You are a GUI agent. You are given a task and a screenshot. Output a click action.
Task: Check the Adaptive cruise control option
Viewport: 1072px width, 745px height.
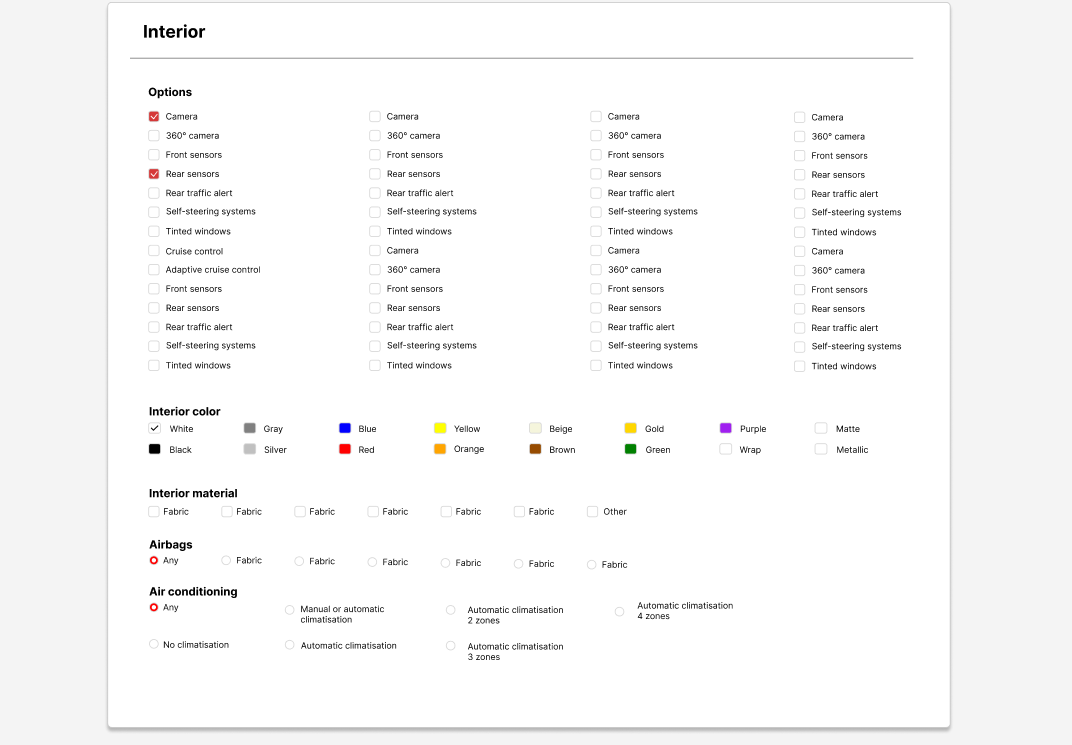tap(154, 270)
